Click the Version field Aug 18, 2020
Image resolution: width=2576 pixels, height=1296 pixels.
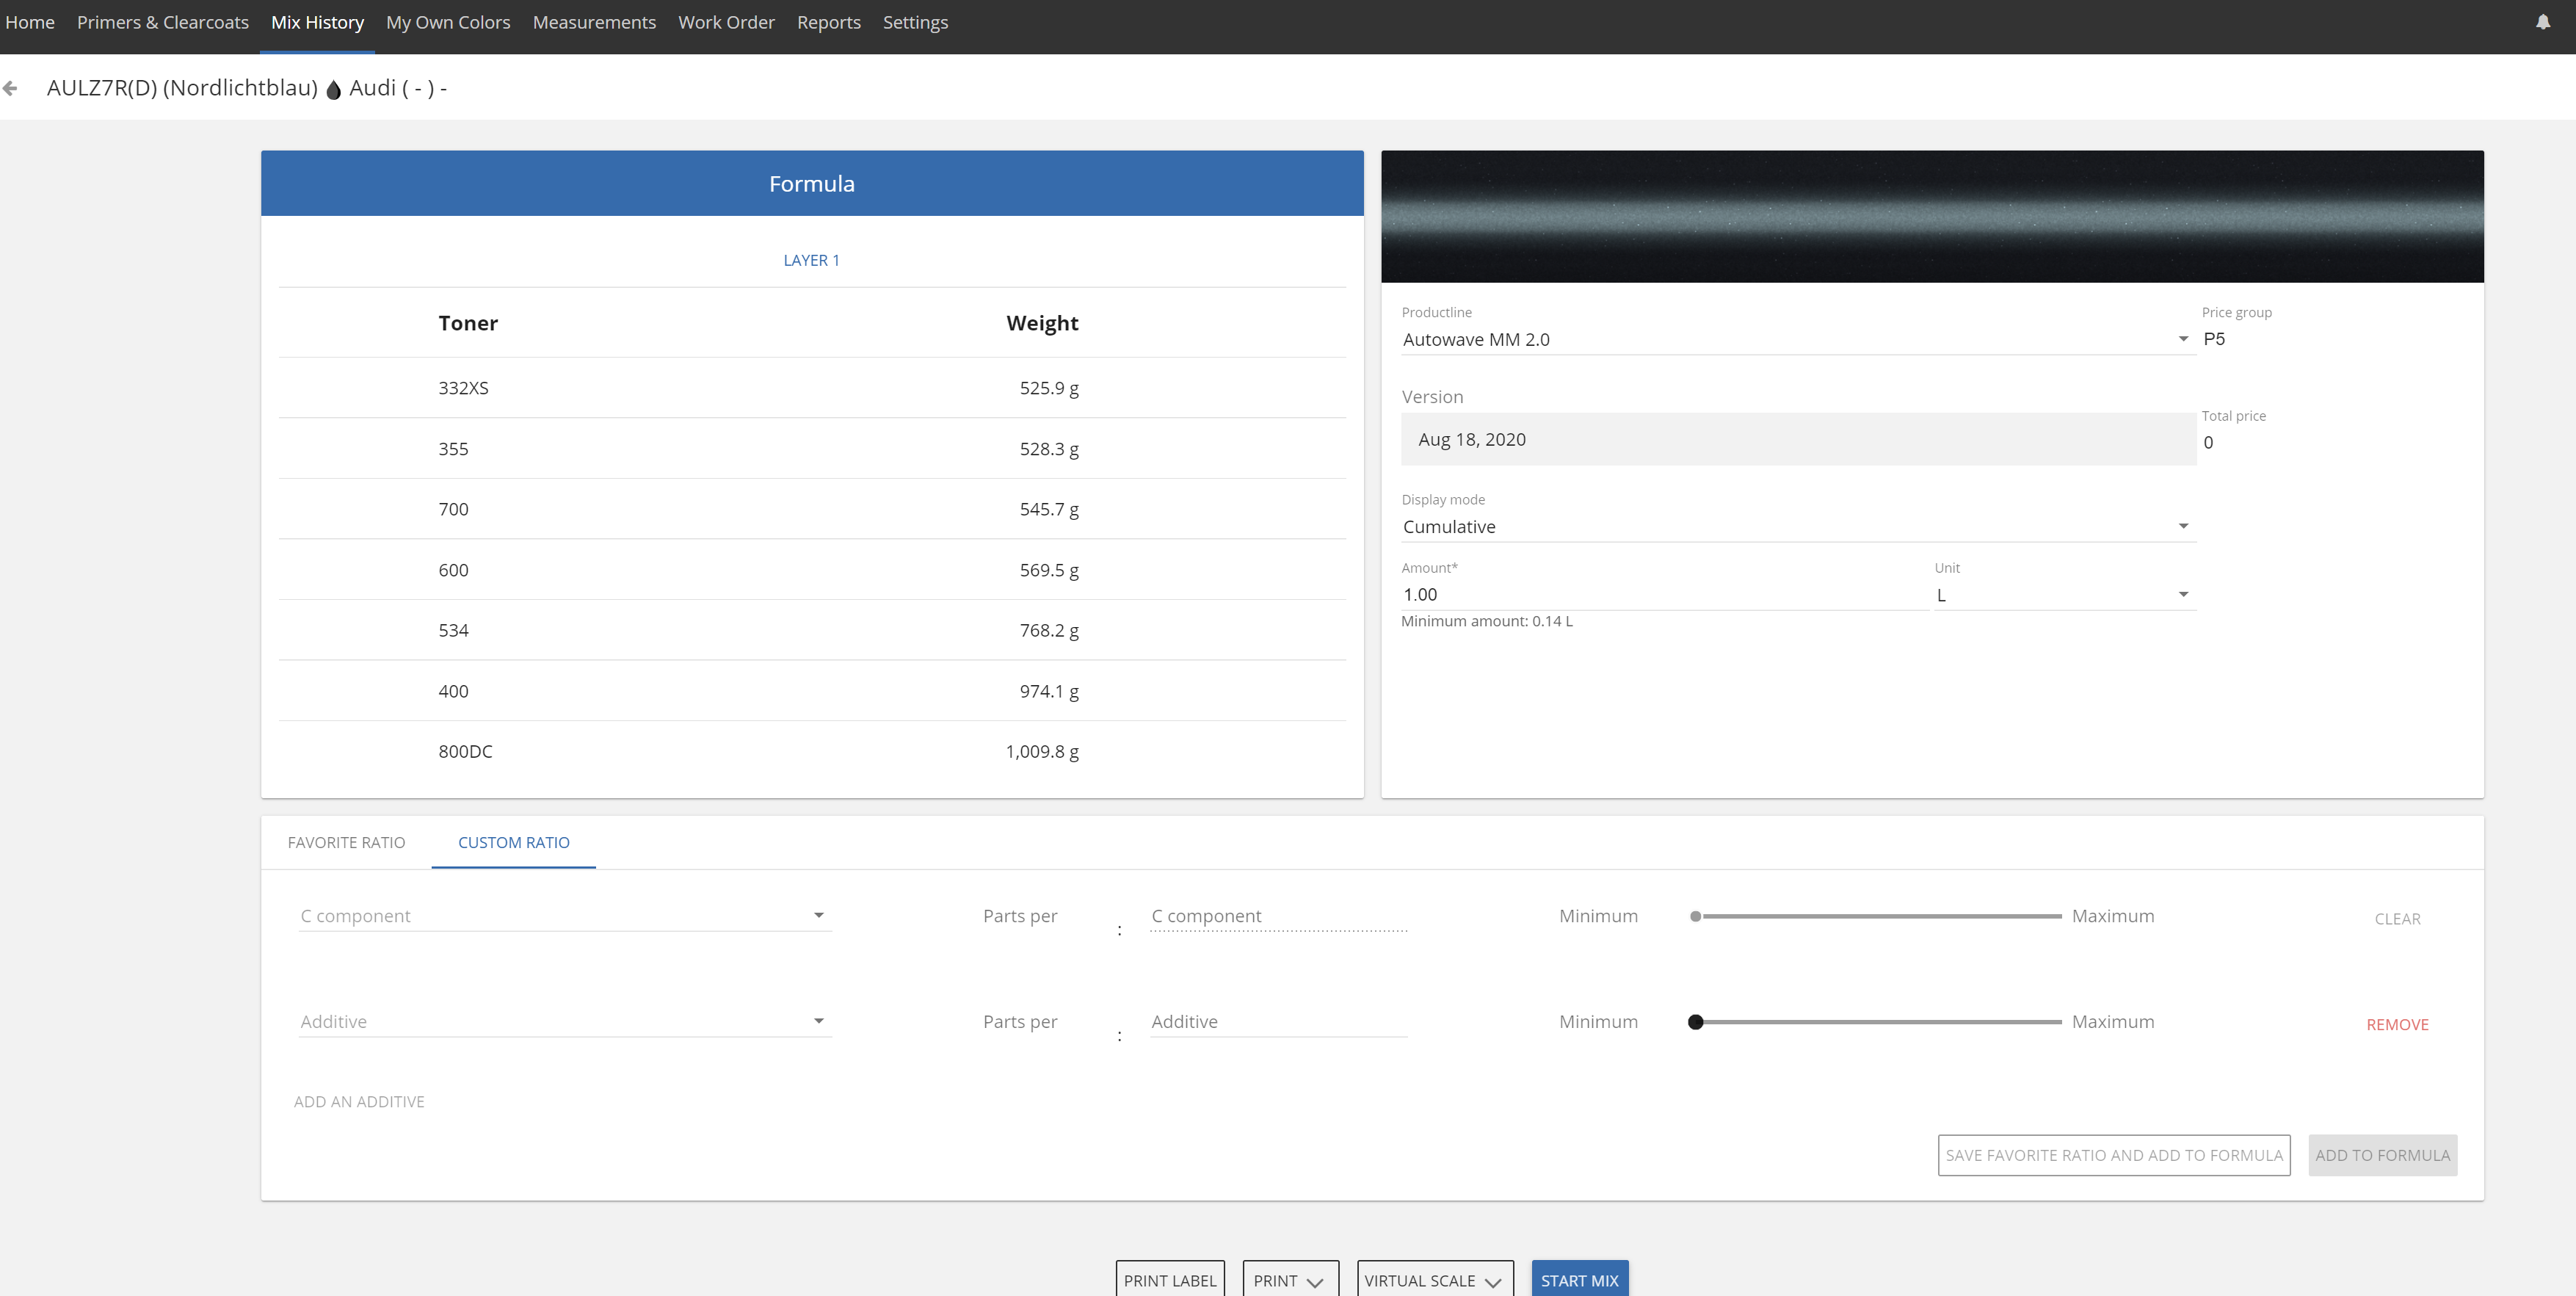click(x=1798, y=439)
